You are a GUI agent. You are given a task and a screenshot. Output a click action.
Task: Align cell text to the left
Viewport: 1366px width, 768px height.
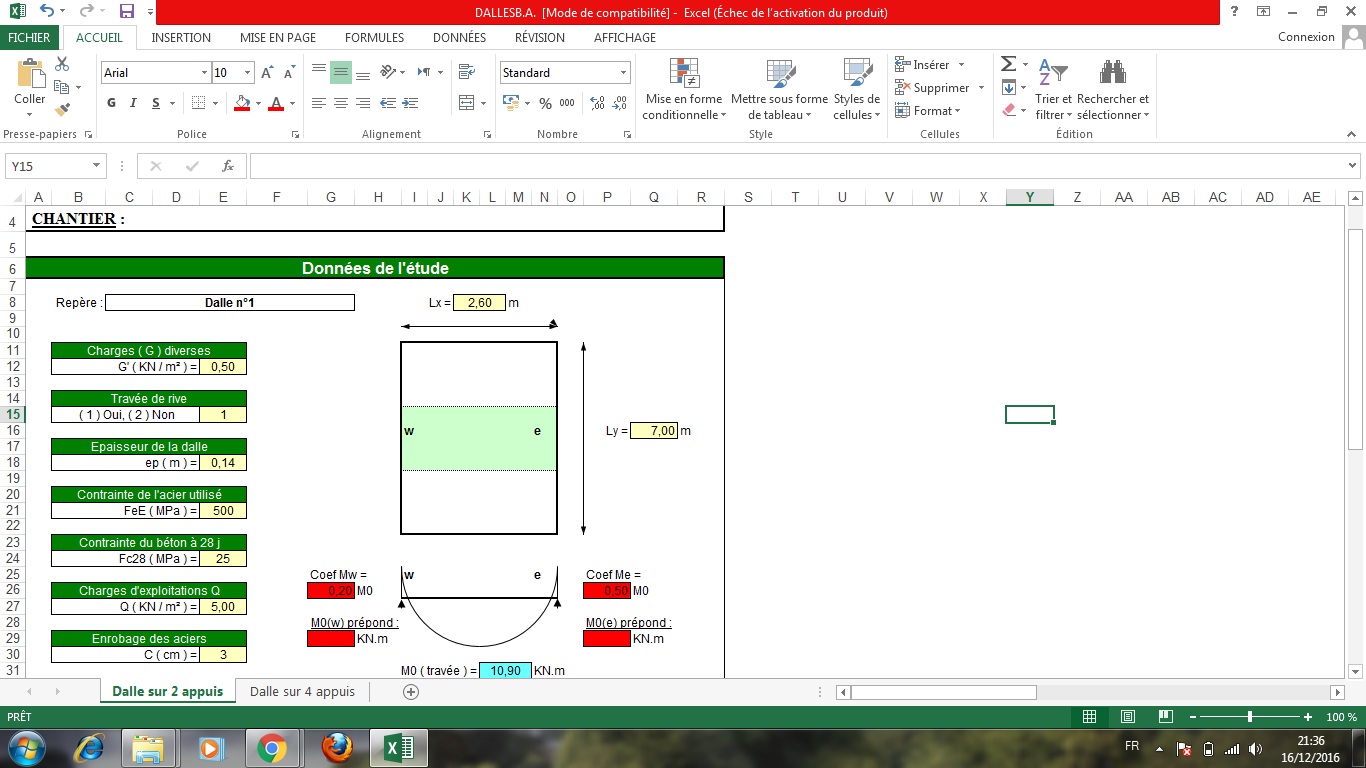(319, 103)
